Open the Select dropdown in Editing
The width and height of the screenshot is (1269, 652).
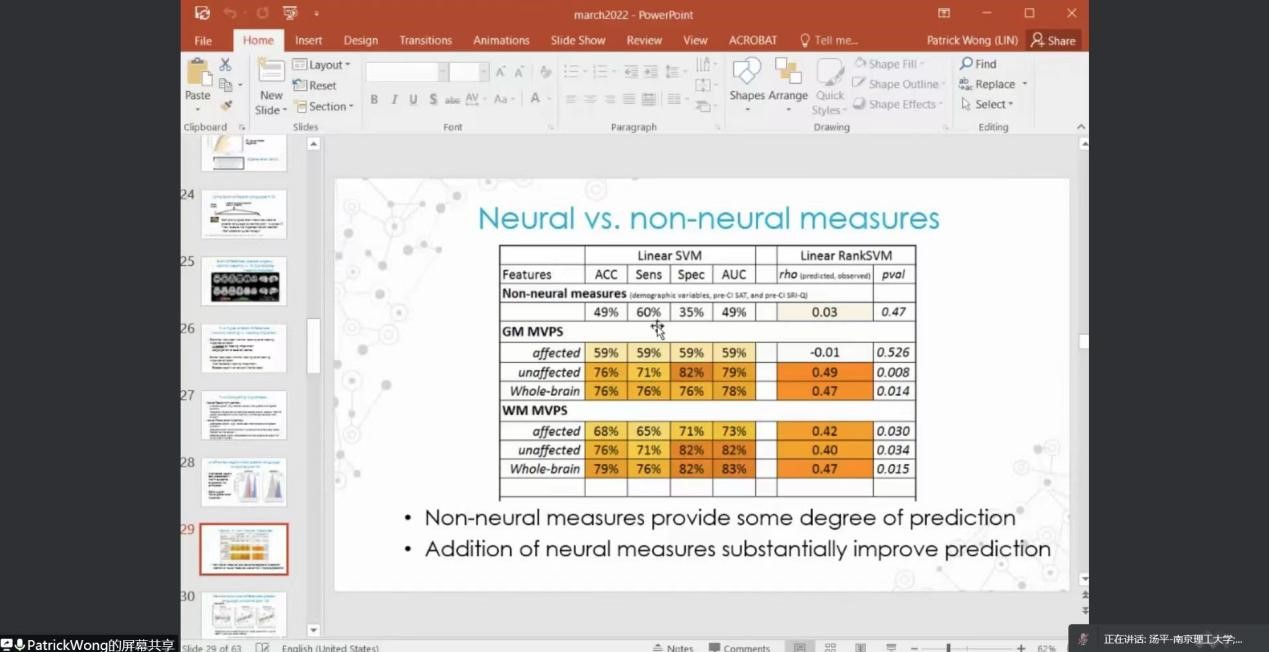pyautogui.click(x=987, y=104)
